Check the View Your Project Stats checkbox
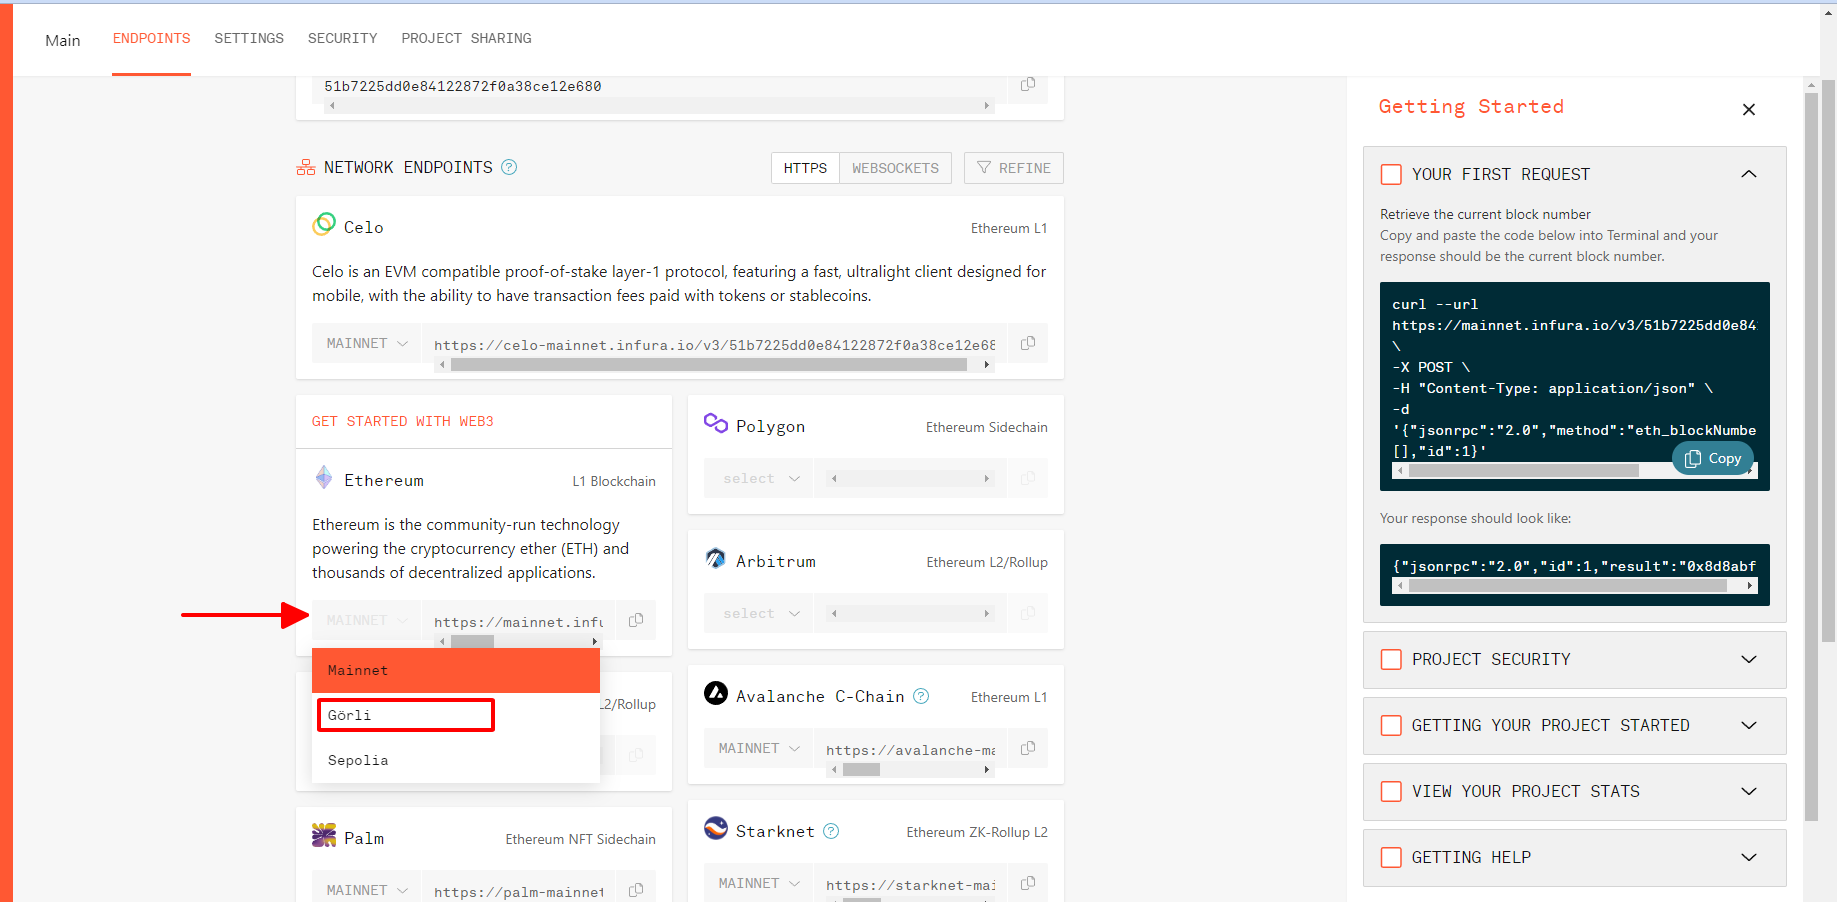The height and width of the screenshot is (902, 1837). (x=1391, y=791)
